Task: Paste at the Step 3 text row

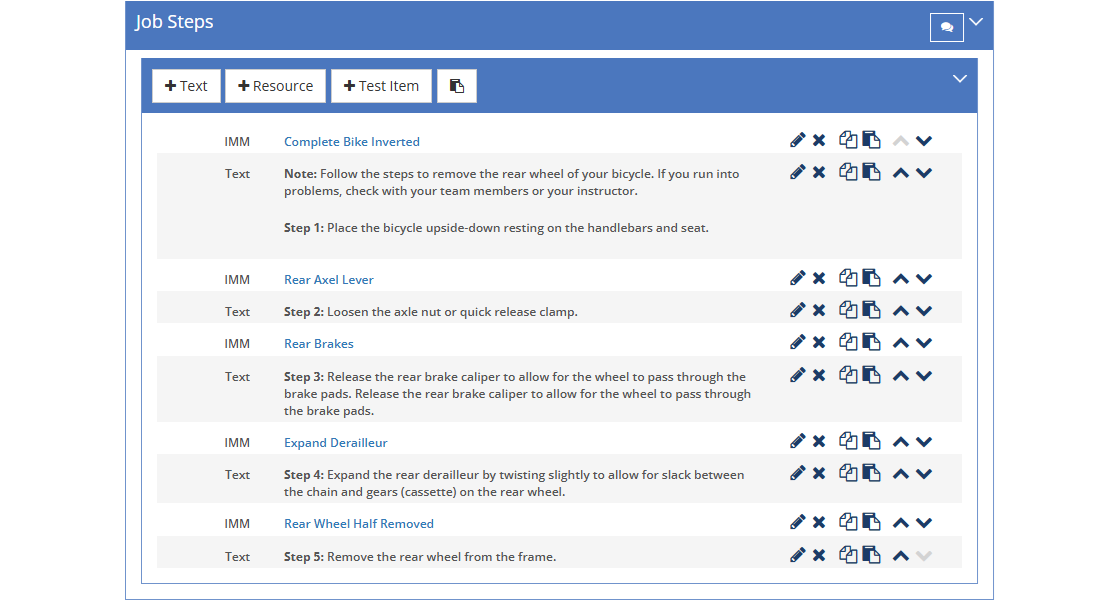Action: tap(871, 375)
